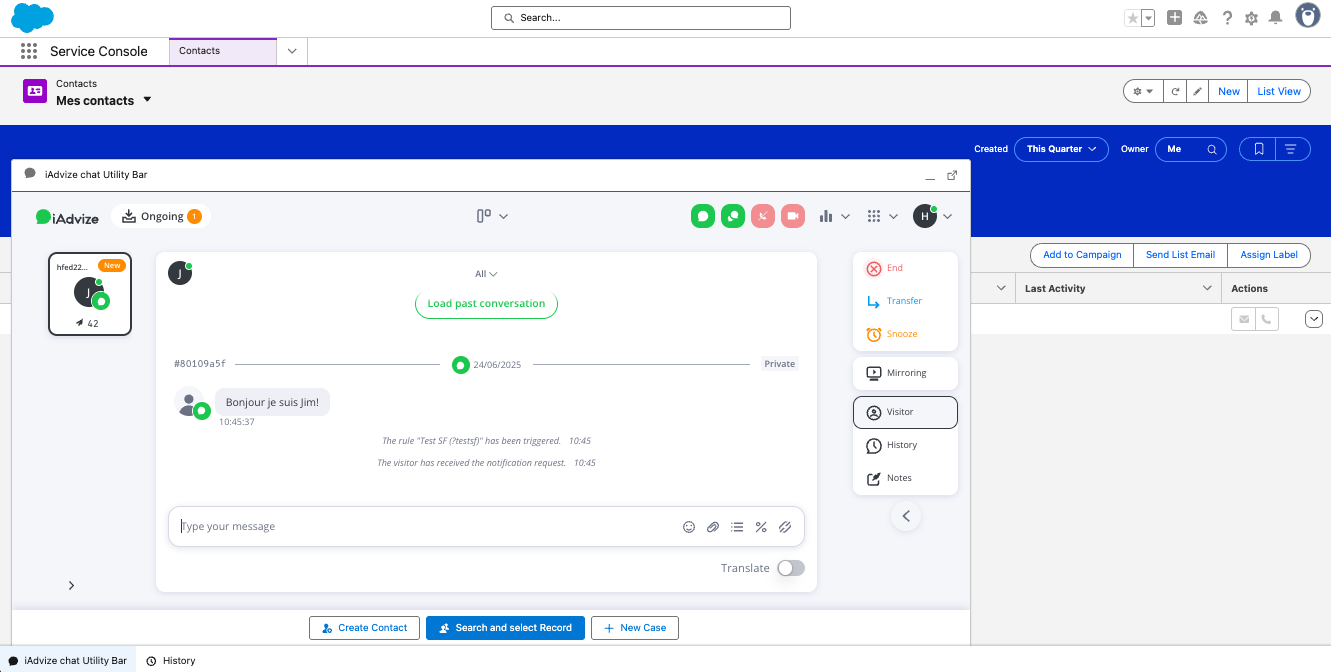Open canned responses list icon
The width and height of the screenshot is (1331, 672).
click(737, 527)
